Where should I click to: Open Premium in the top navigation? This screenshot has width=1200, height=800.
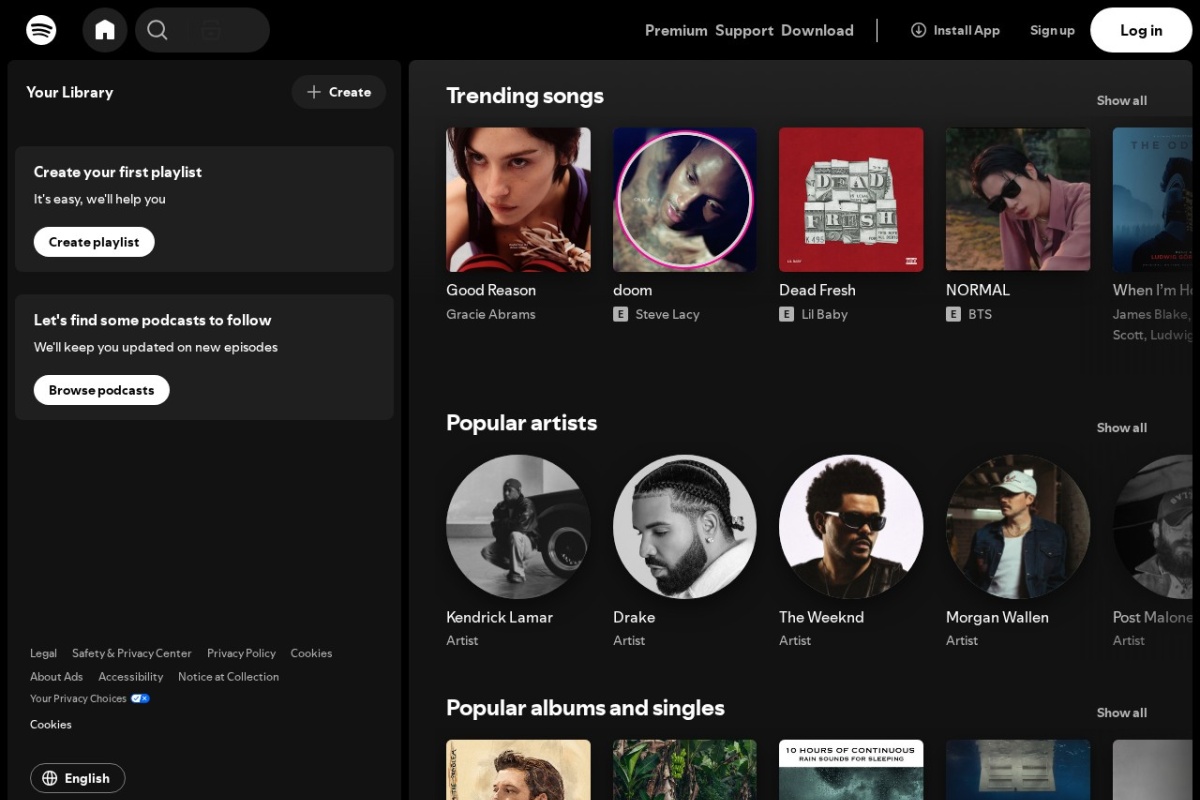click(x=676, y=30)
